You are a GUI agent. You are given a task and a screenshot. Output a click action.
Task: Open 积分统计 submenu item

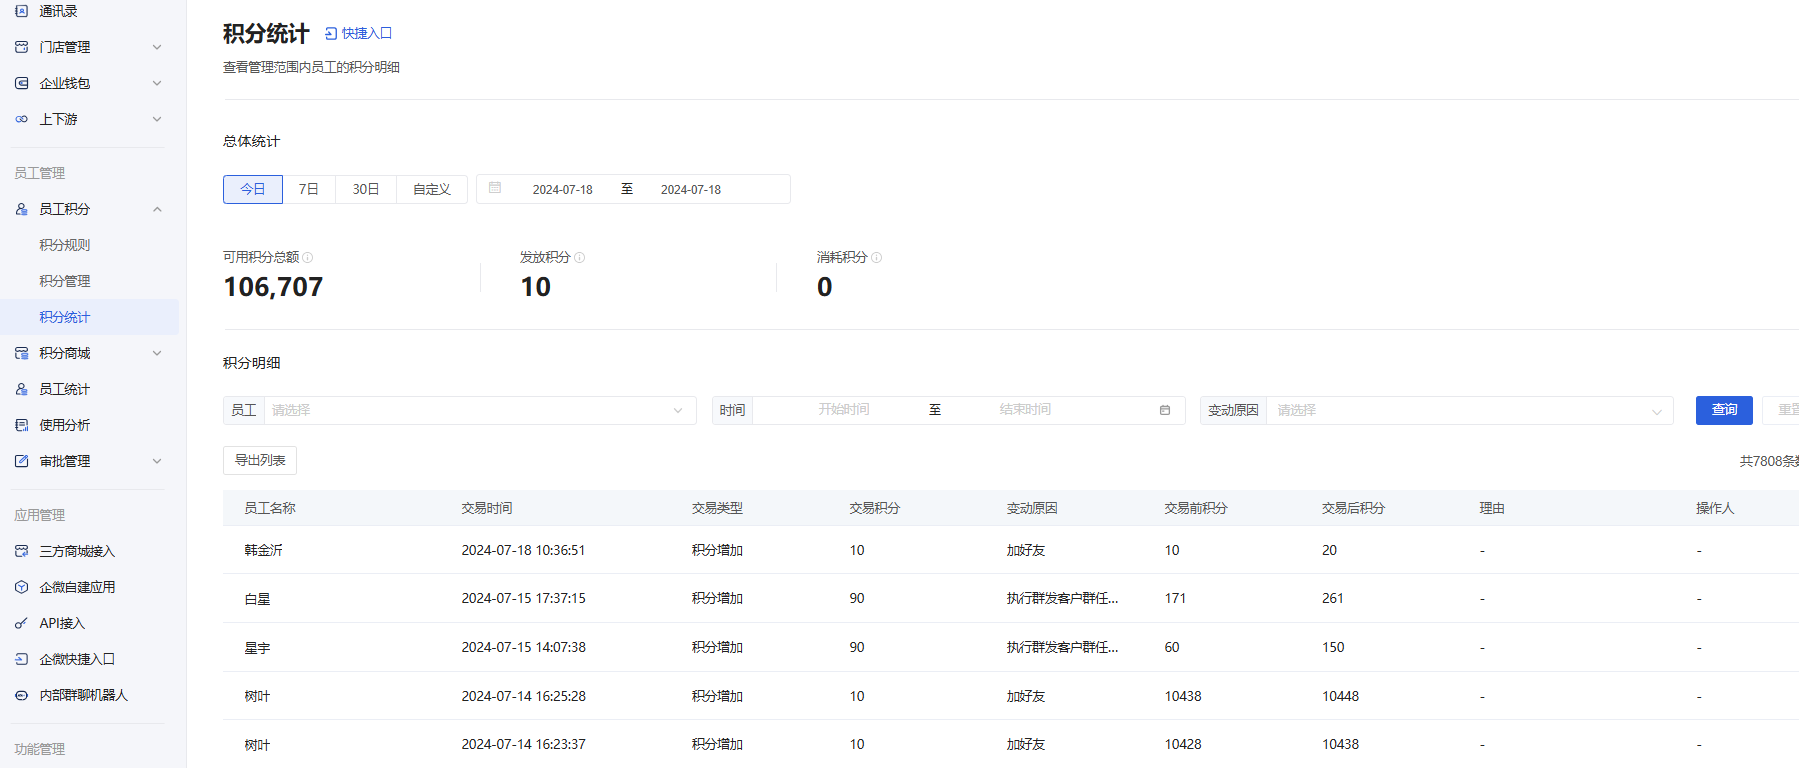coord(65,317)
